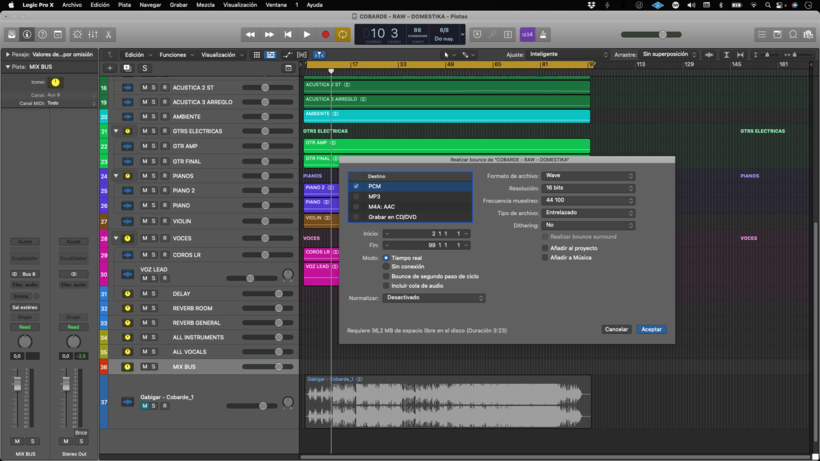Click the Bnce button on Stereo Out strip
The width and height of the screenshot is (820, 461).
click(x=81, y=433)
